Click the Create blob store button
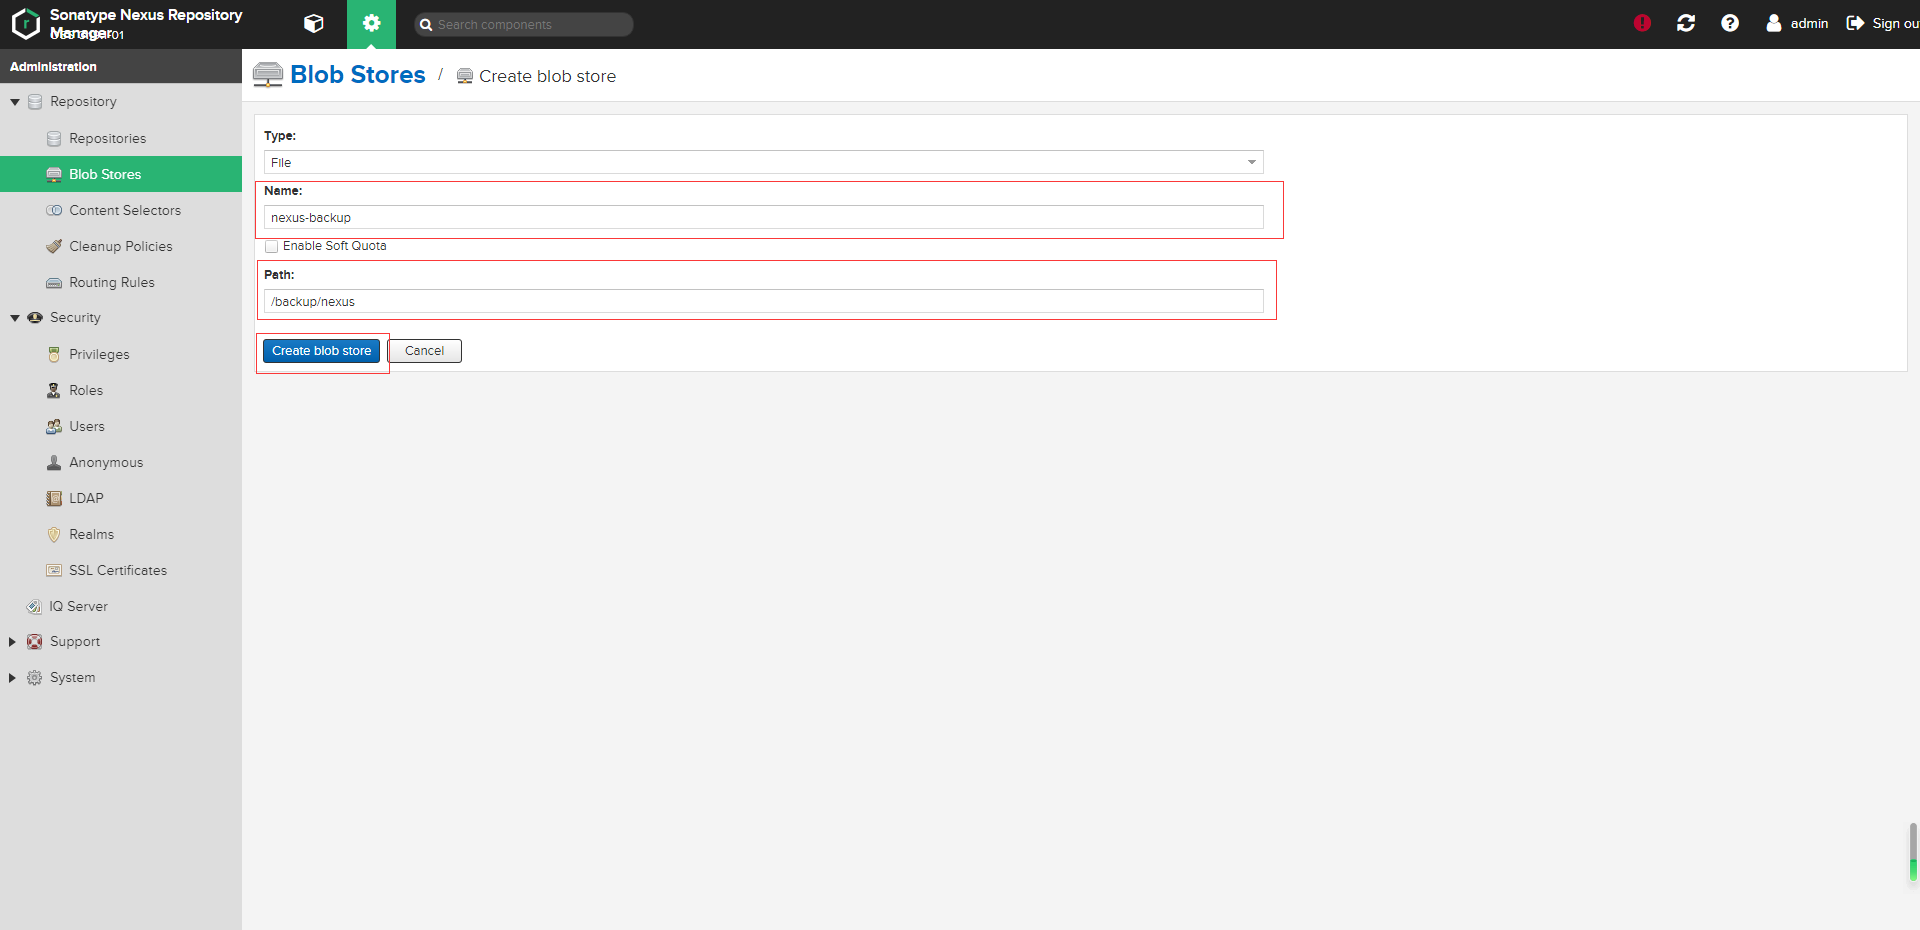This screenshot has height=930, width=1920. pos(321,351)
